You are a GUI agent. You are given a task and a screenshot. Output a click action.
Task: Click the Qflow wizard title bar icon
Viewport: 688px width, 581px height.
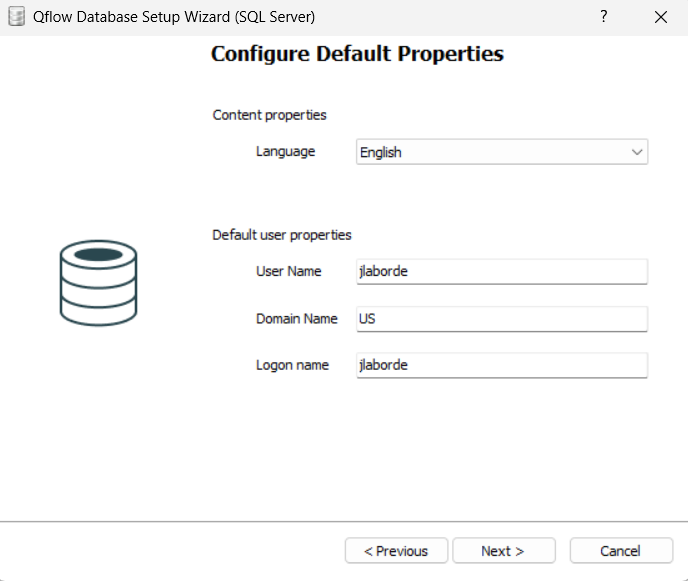[16, 17]
